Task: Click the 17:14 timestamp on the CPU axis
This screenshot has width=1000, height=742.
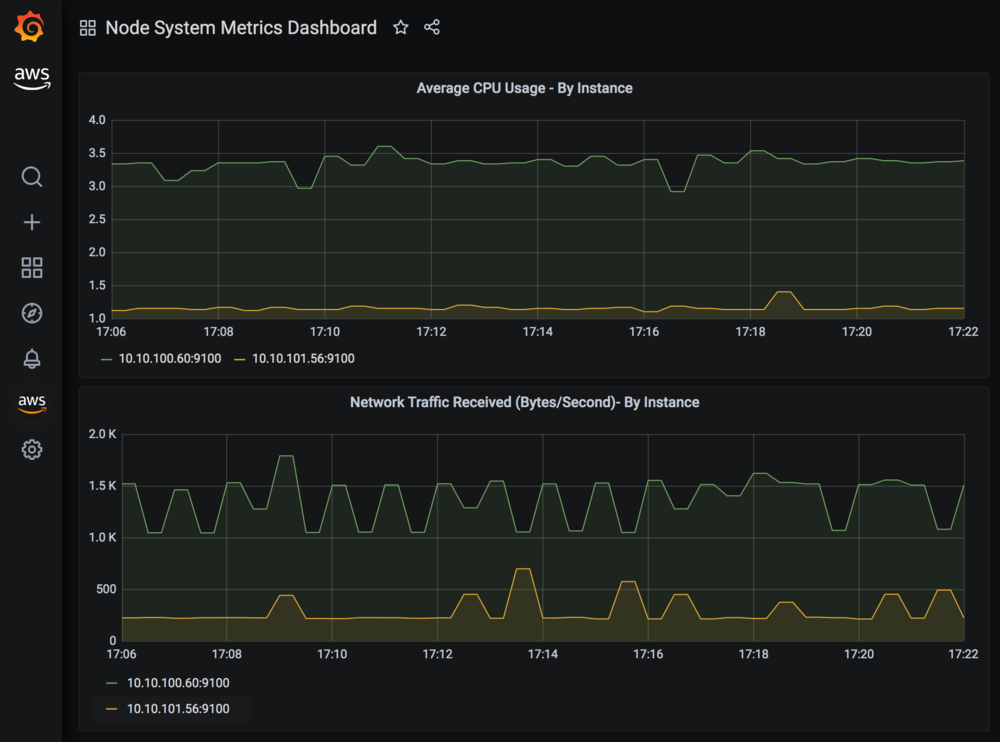Action: click(x=537, y=331)
